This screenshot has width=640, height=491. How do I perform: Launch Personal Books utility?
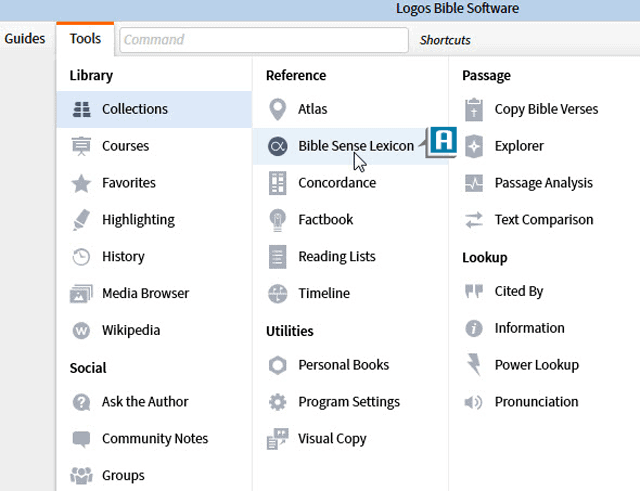coord(343,365)
